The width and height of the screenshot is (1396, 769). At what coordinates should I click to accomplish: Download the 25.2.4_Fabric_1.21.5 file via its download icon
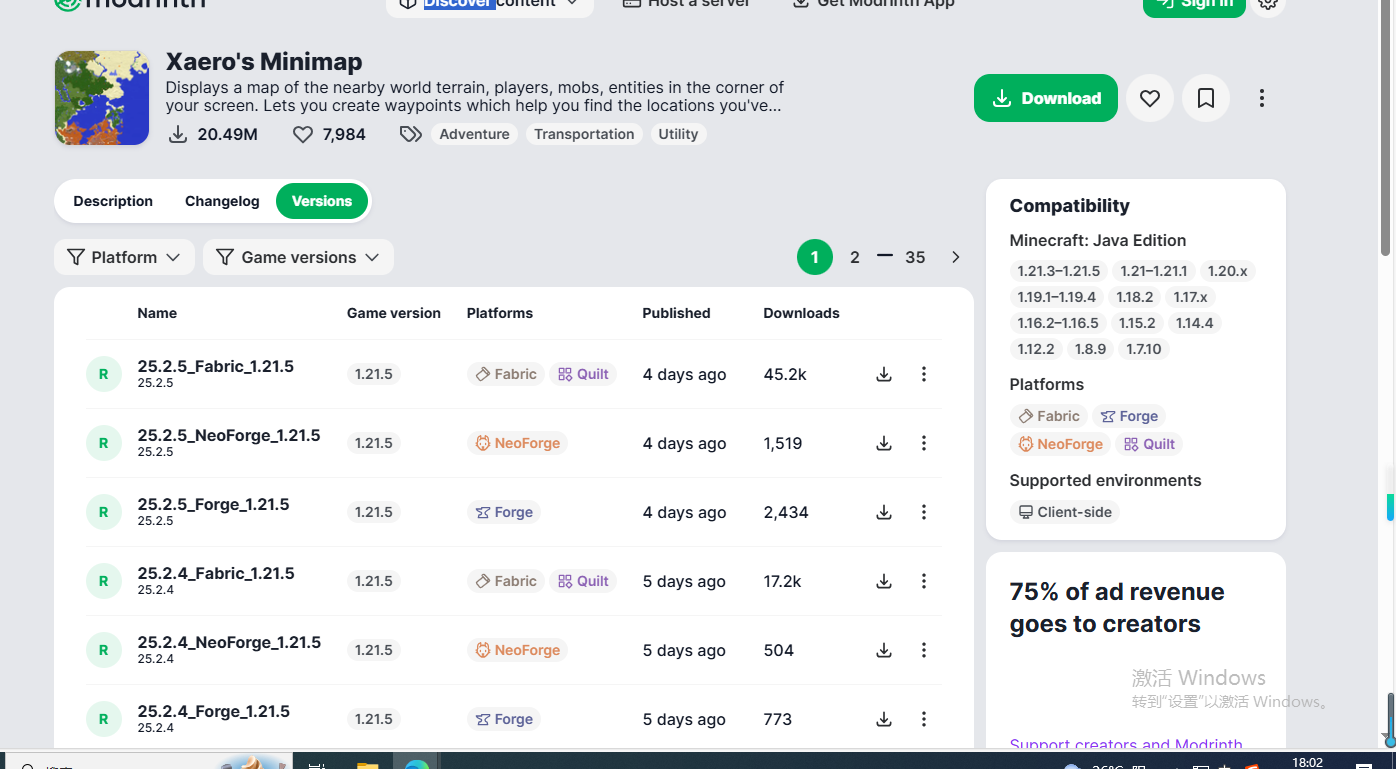(884, 581)
